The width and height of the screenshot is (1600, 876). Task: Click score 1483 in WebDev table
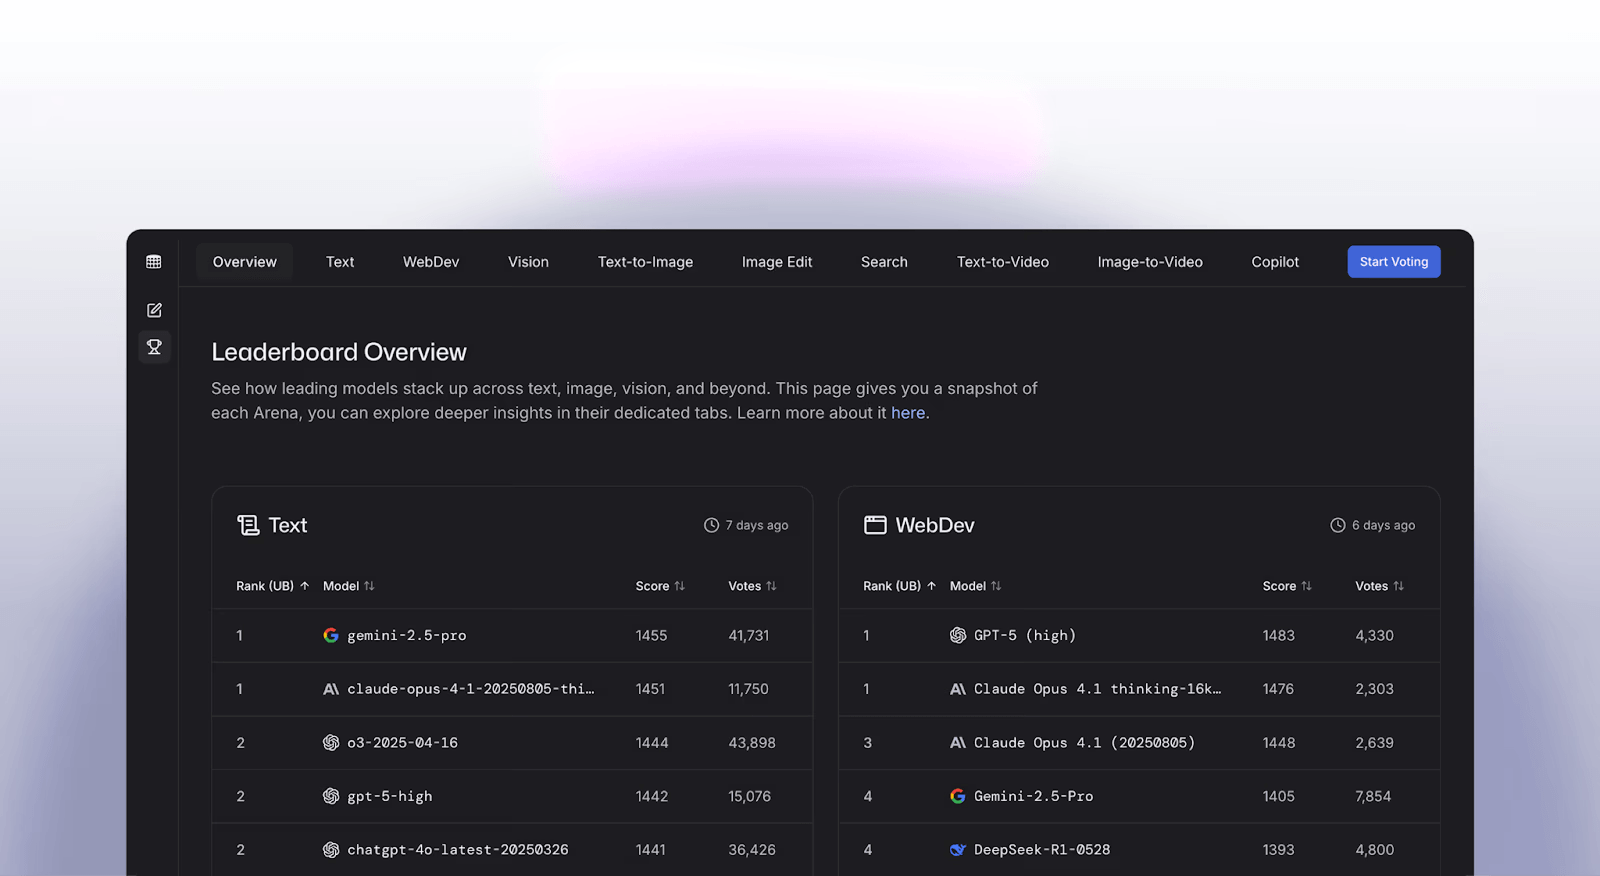(1278, 636)
